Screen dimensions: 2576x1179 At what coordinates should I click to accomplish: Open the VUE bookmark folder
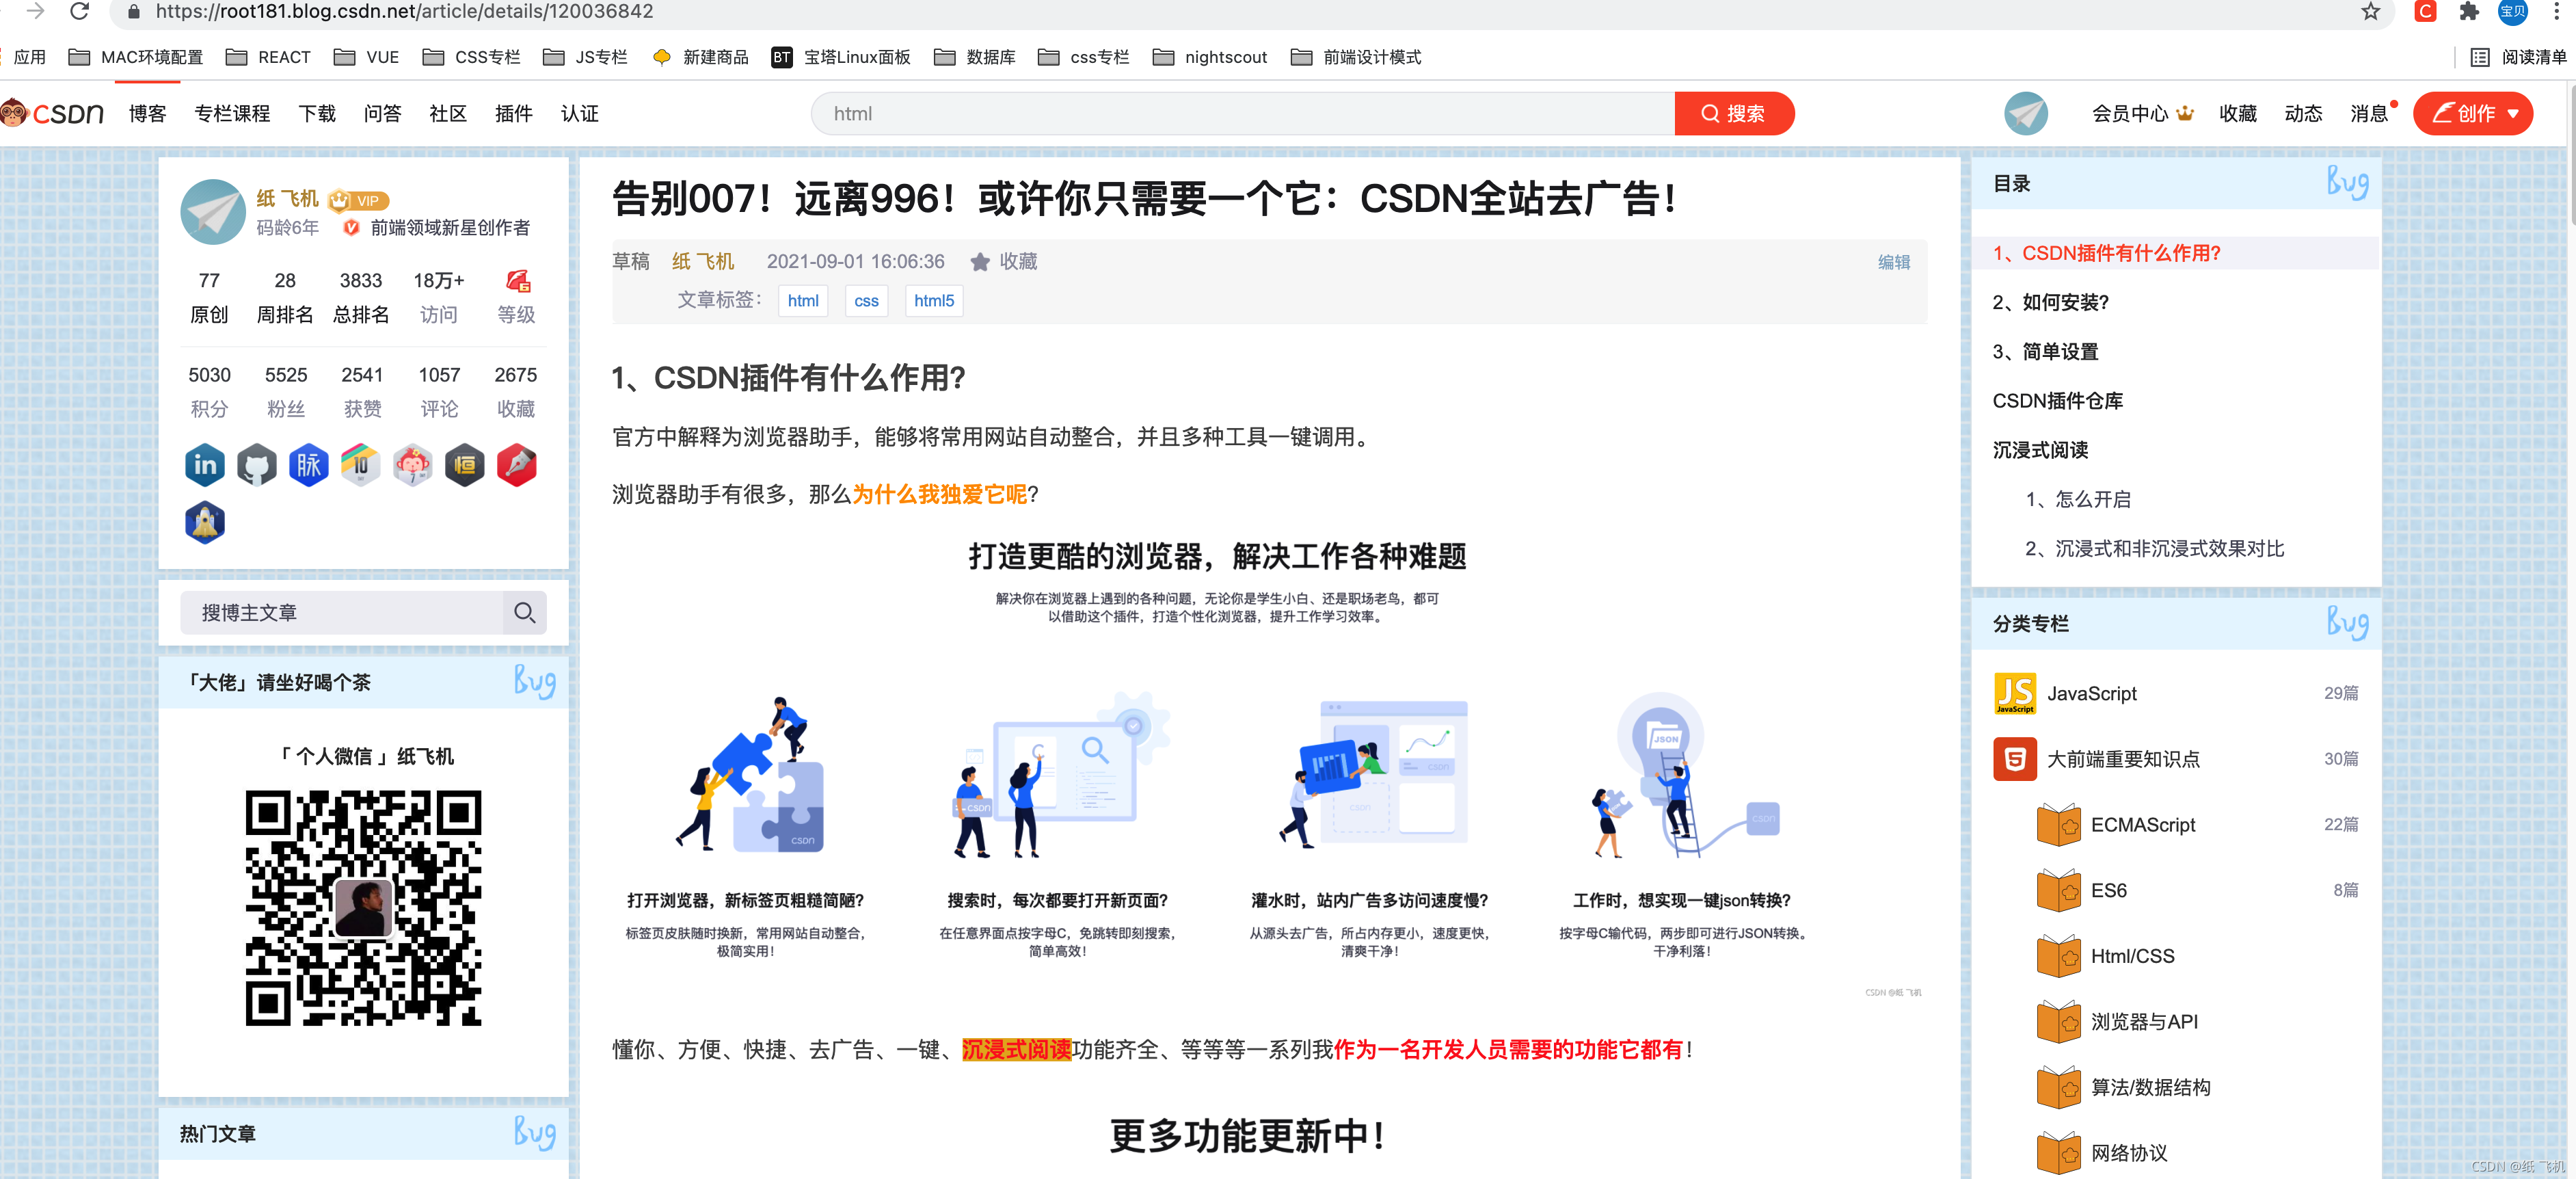(x=366, y=57)
